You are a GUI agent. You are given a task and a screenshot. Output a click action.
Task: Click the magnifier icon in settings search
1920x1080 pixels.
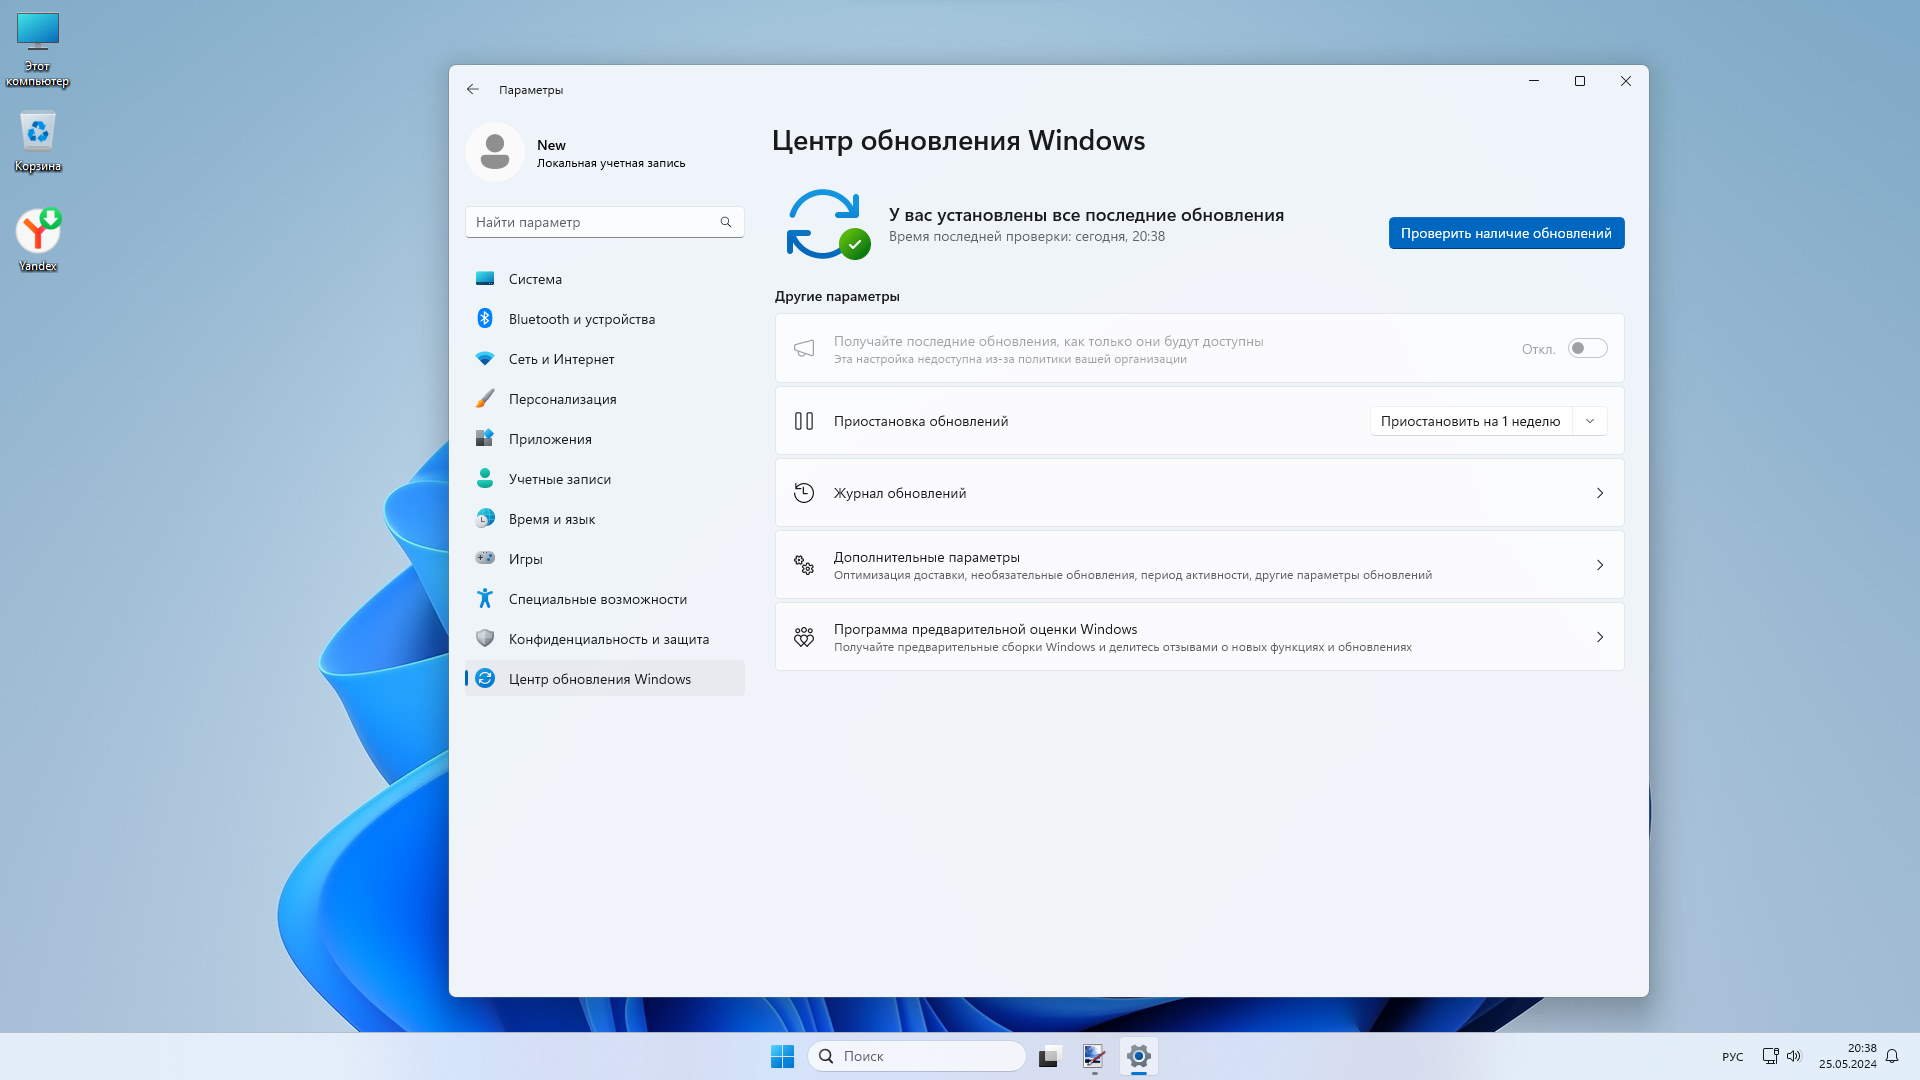pos(726,222)
